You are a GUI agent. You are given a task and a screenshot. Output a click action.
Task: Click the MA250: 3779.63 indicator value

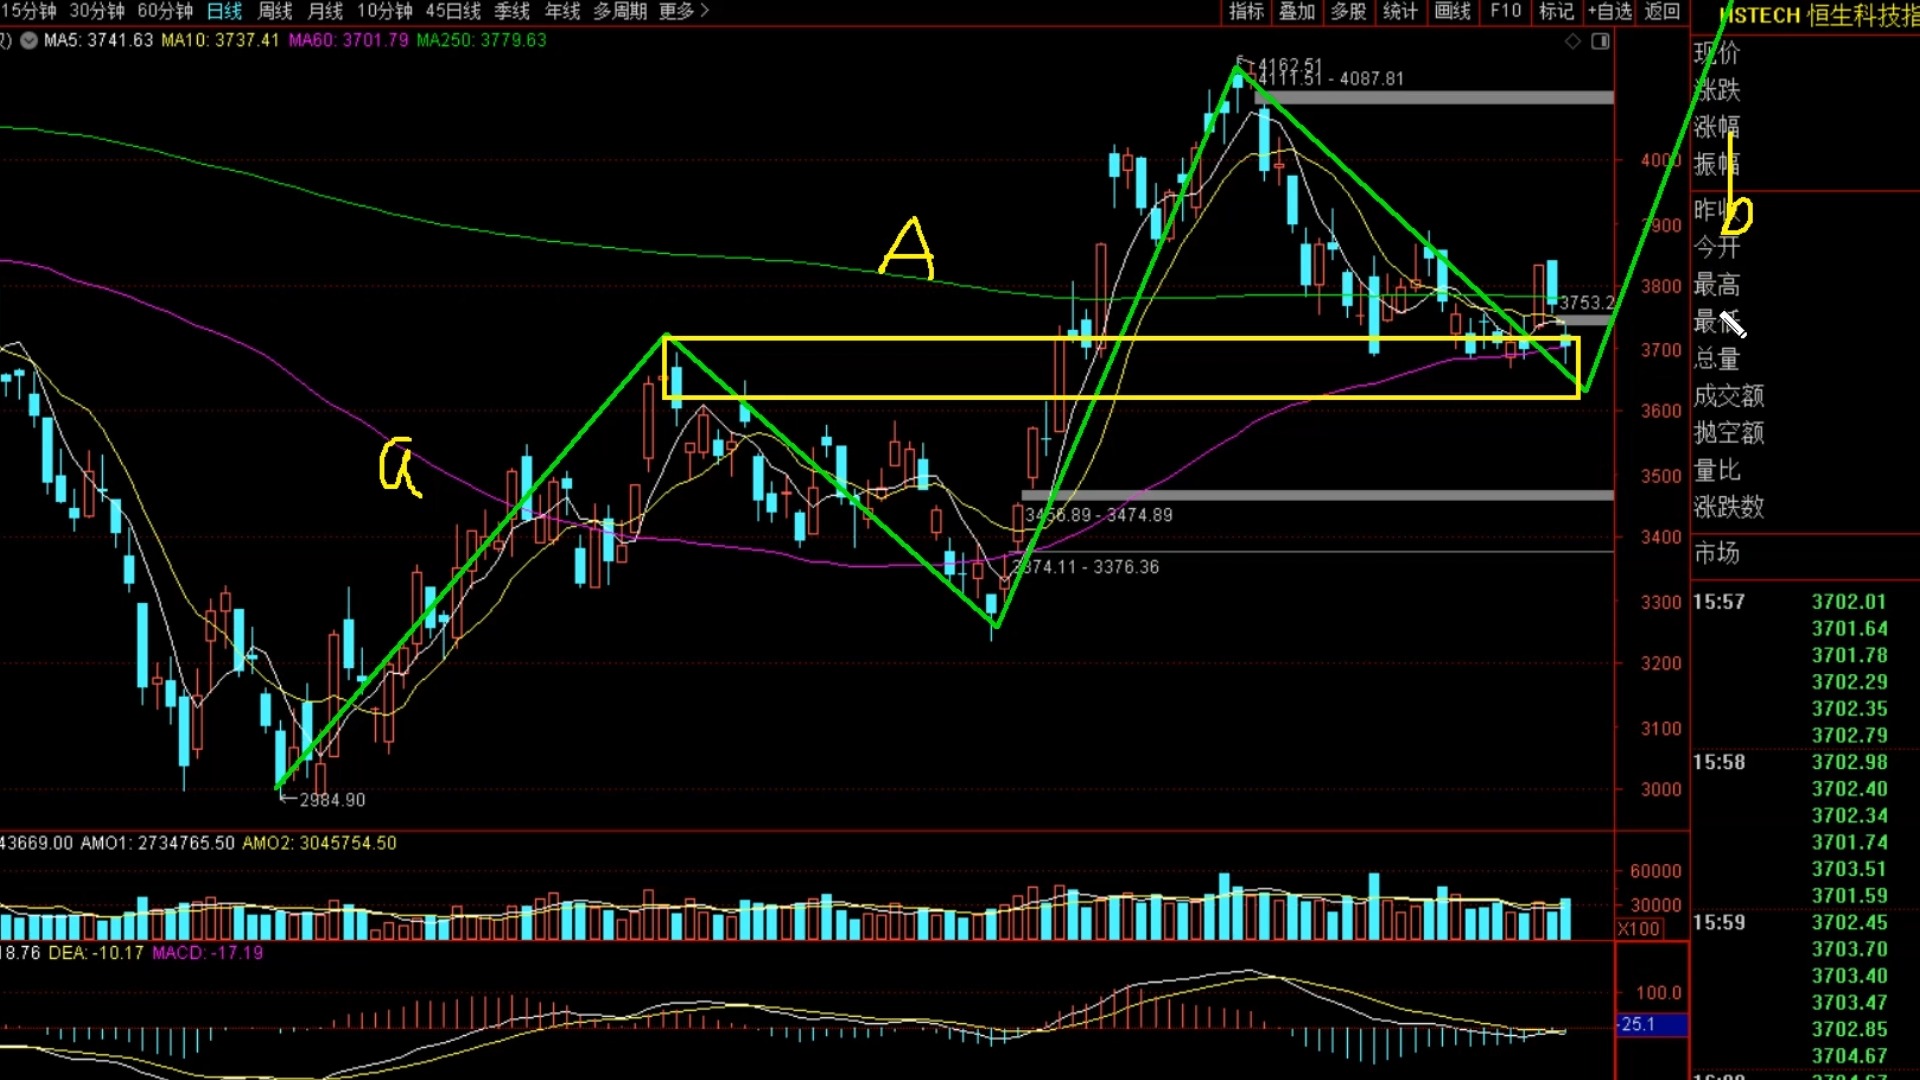(x=481, y=41)
